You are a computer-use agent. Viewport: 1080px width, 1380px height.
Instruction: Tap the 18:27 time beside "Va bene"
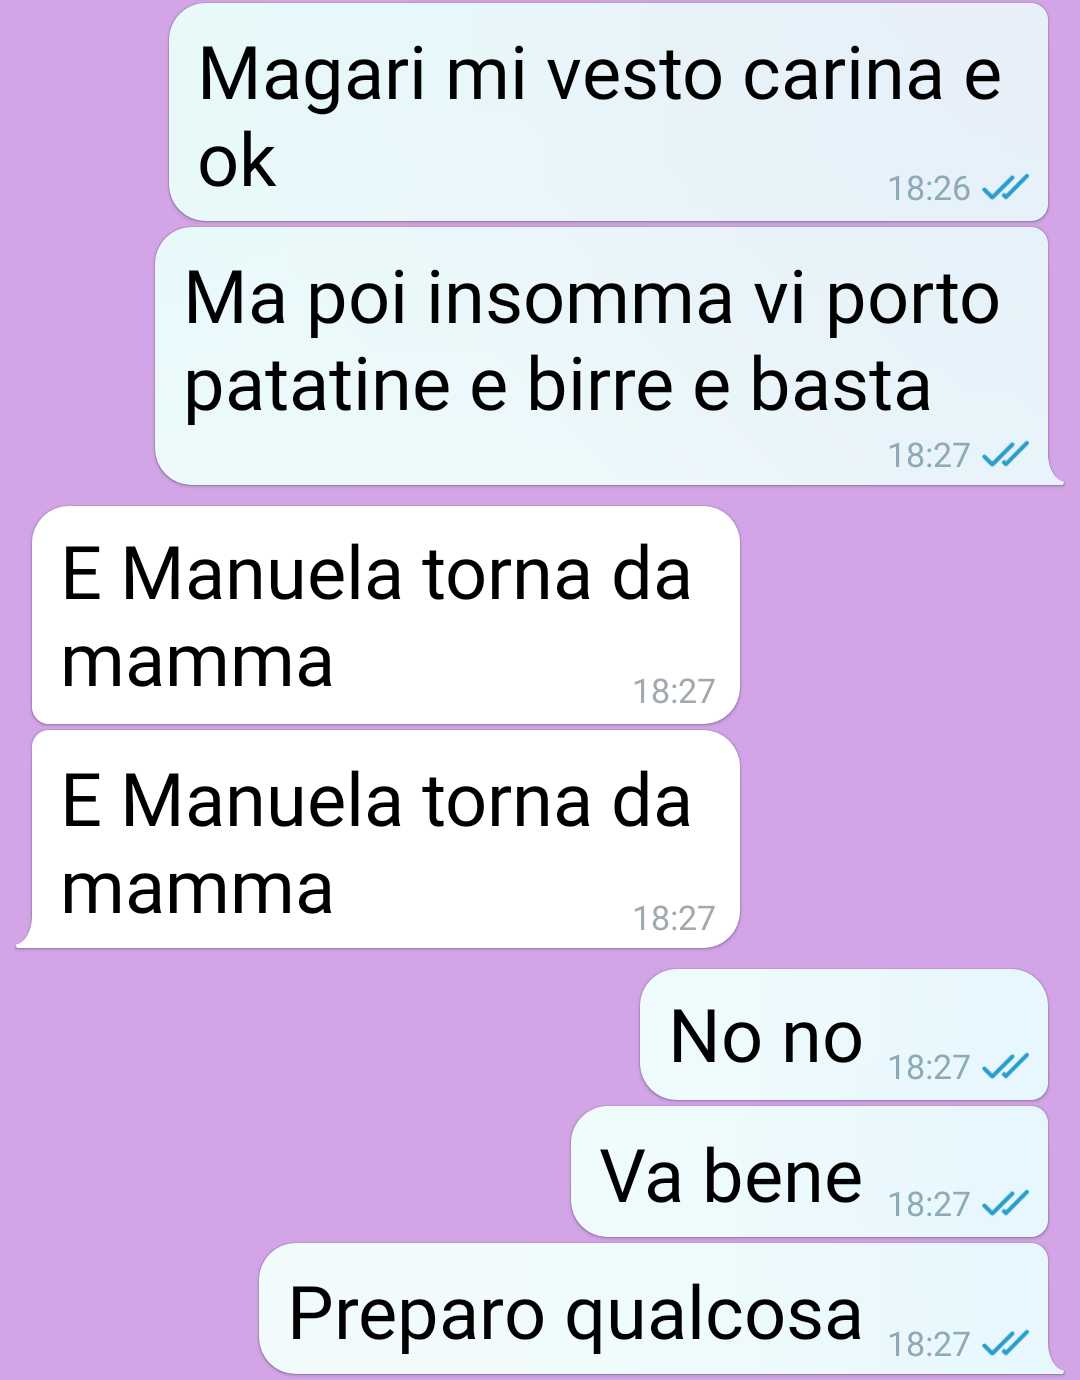(x=929, y=1204)
